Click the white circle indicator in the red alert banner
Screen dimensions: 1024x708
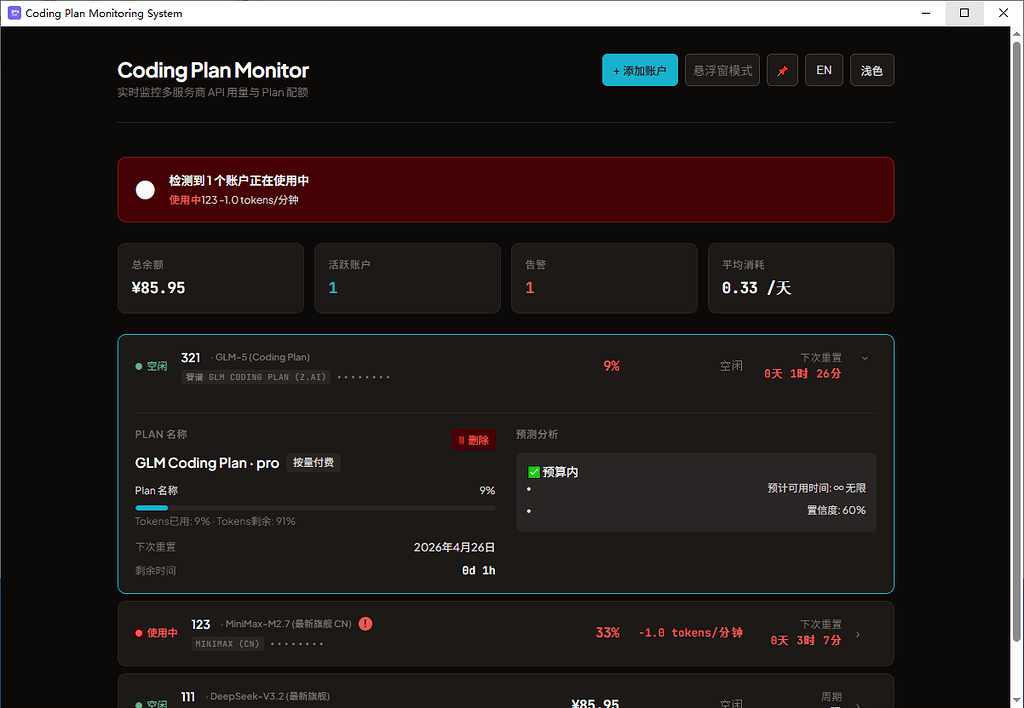(145, 190)
